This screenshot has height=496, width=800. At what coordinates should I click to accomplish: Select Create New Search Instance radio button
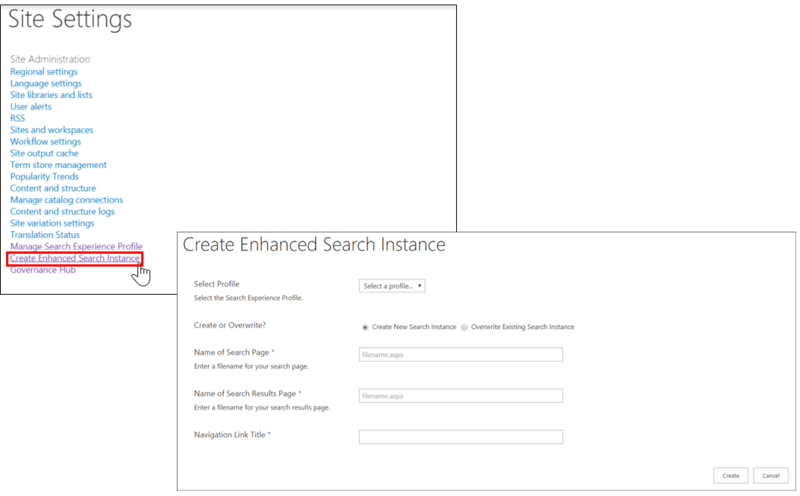click(364, 327)
